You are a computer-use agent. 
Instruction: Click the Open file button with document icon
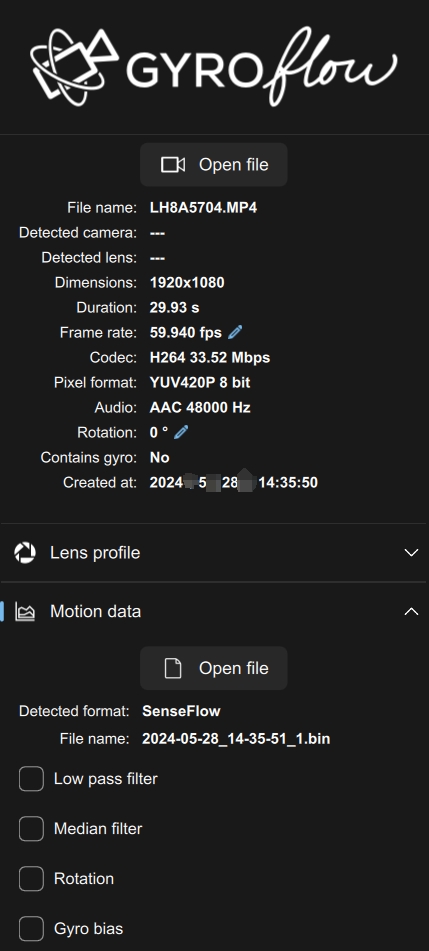pos(214,668)
